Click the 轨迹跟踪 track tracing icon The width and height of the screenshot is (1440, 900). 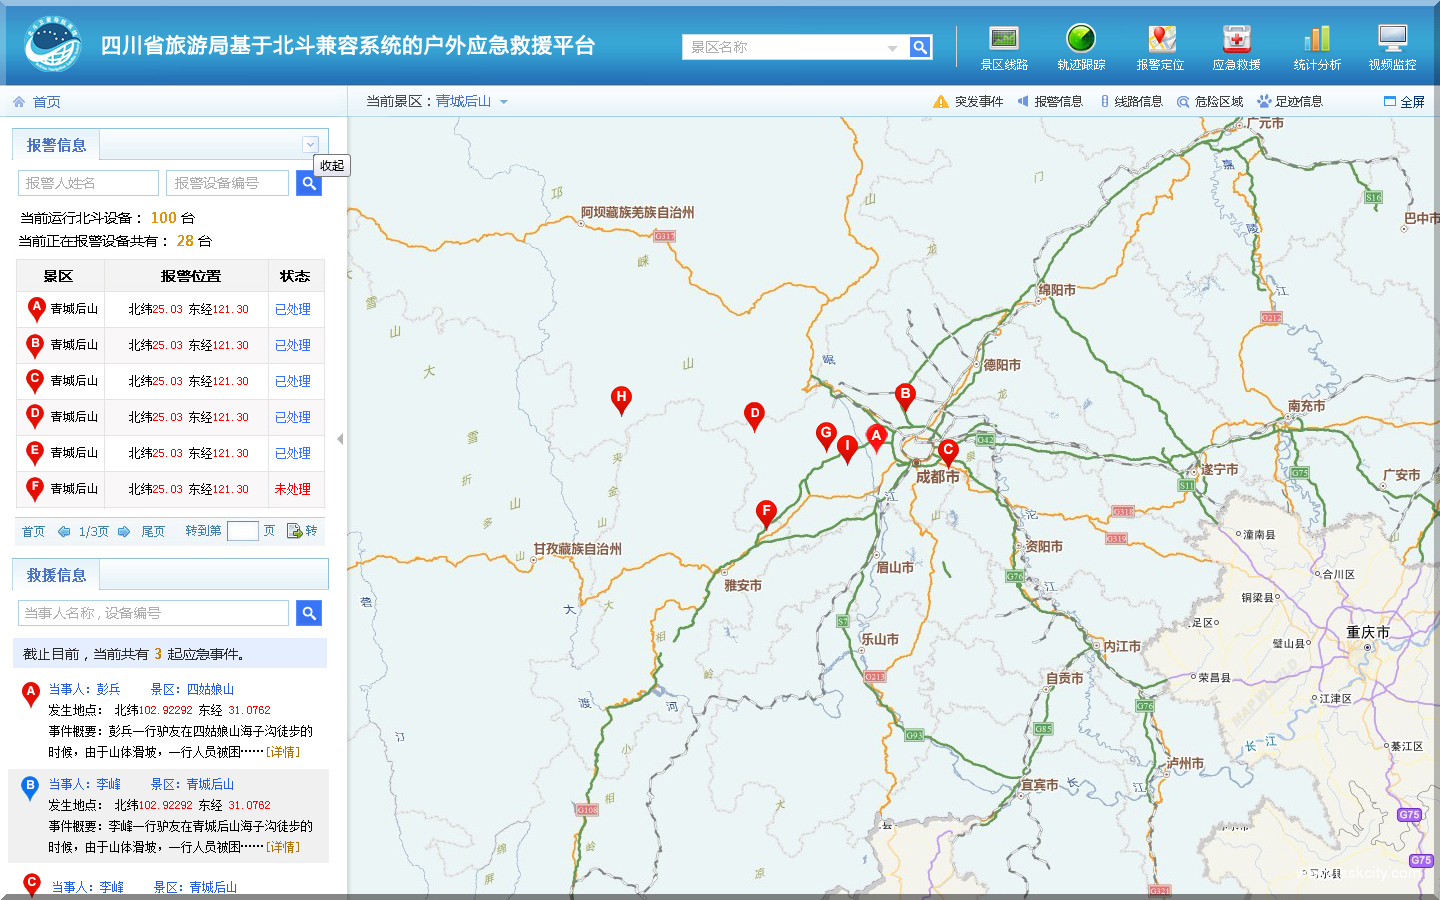point(1081,40)
